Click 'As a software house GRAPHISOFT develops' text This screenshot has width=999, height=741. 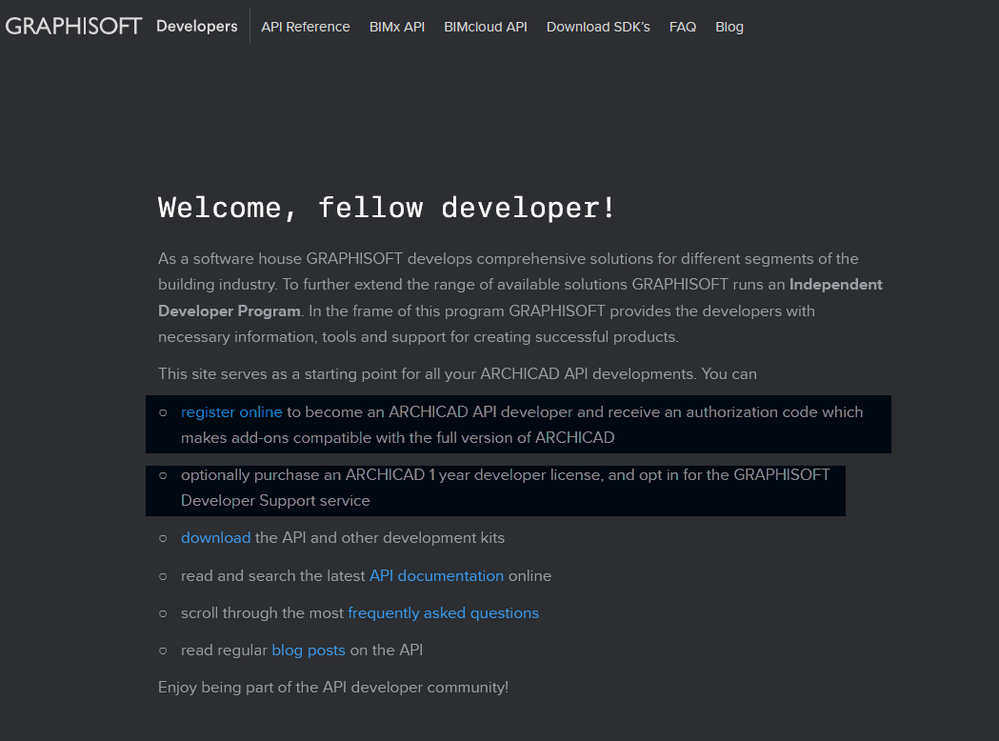click(315, 259)
